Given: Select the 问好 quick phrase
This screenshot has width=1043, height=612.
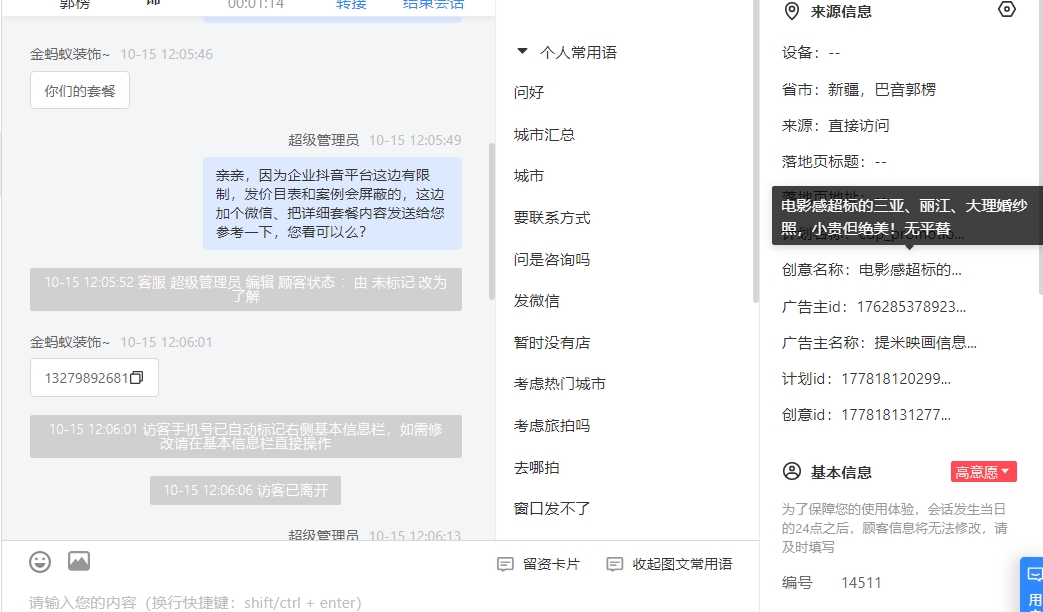Looking at the screenshot, I should click(529, 92).
